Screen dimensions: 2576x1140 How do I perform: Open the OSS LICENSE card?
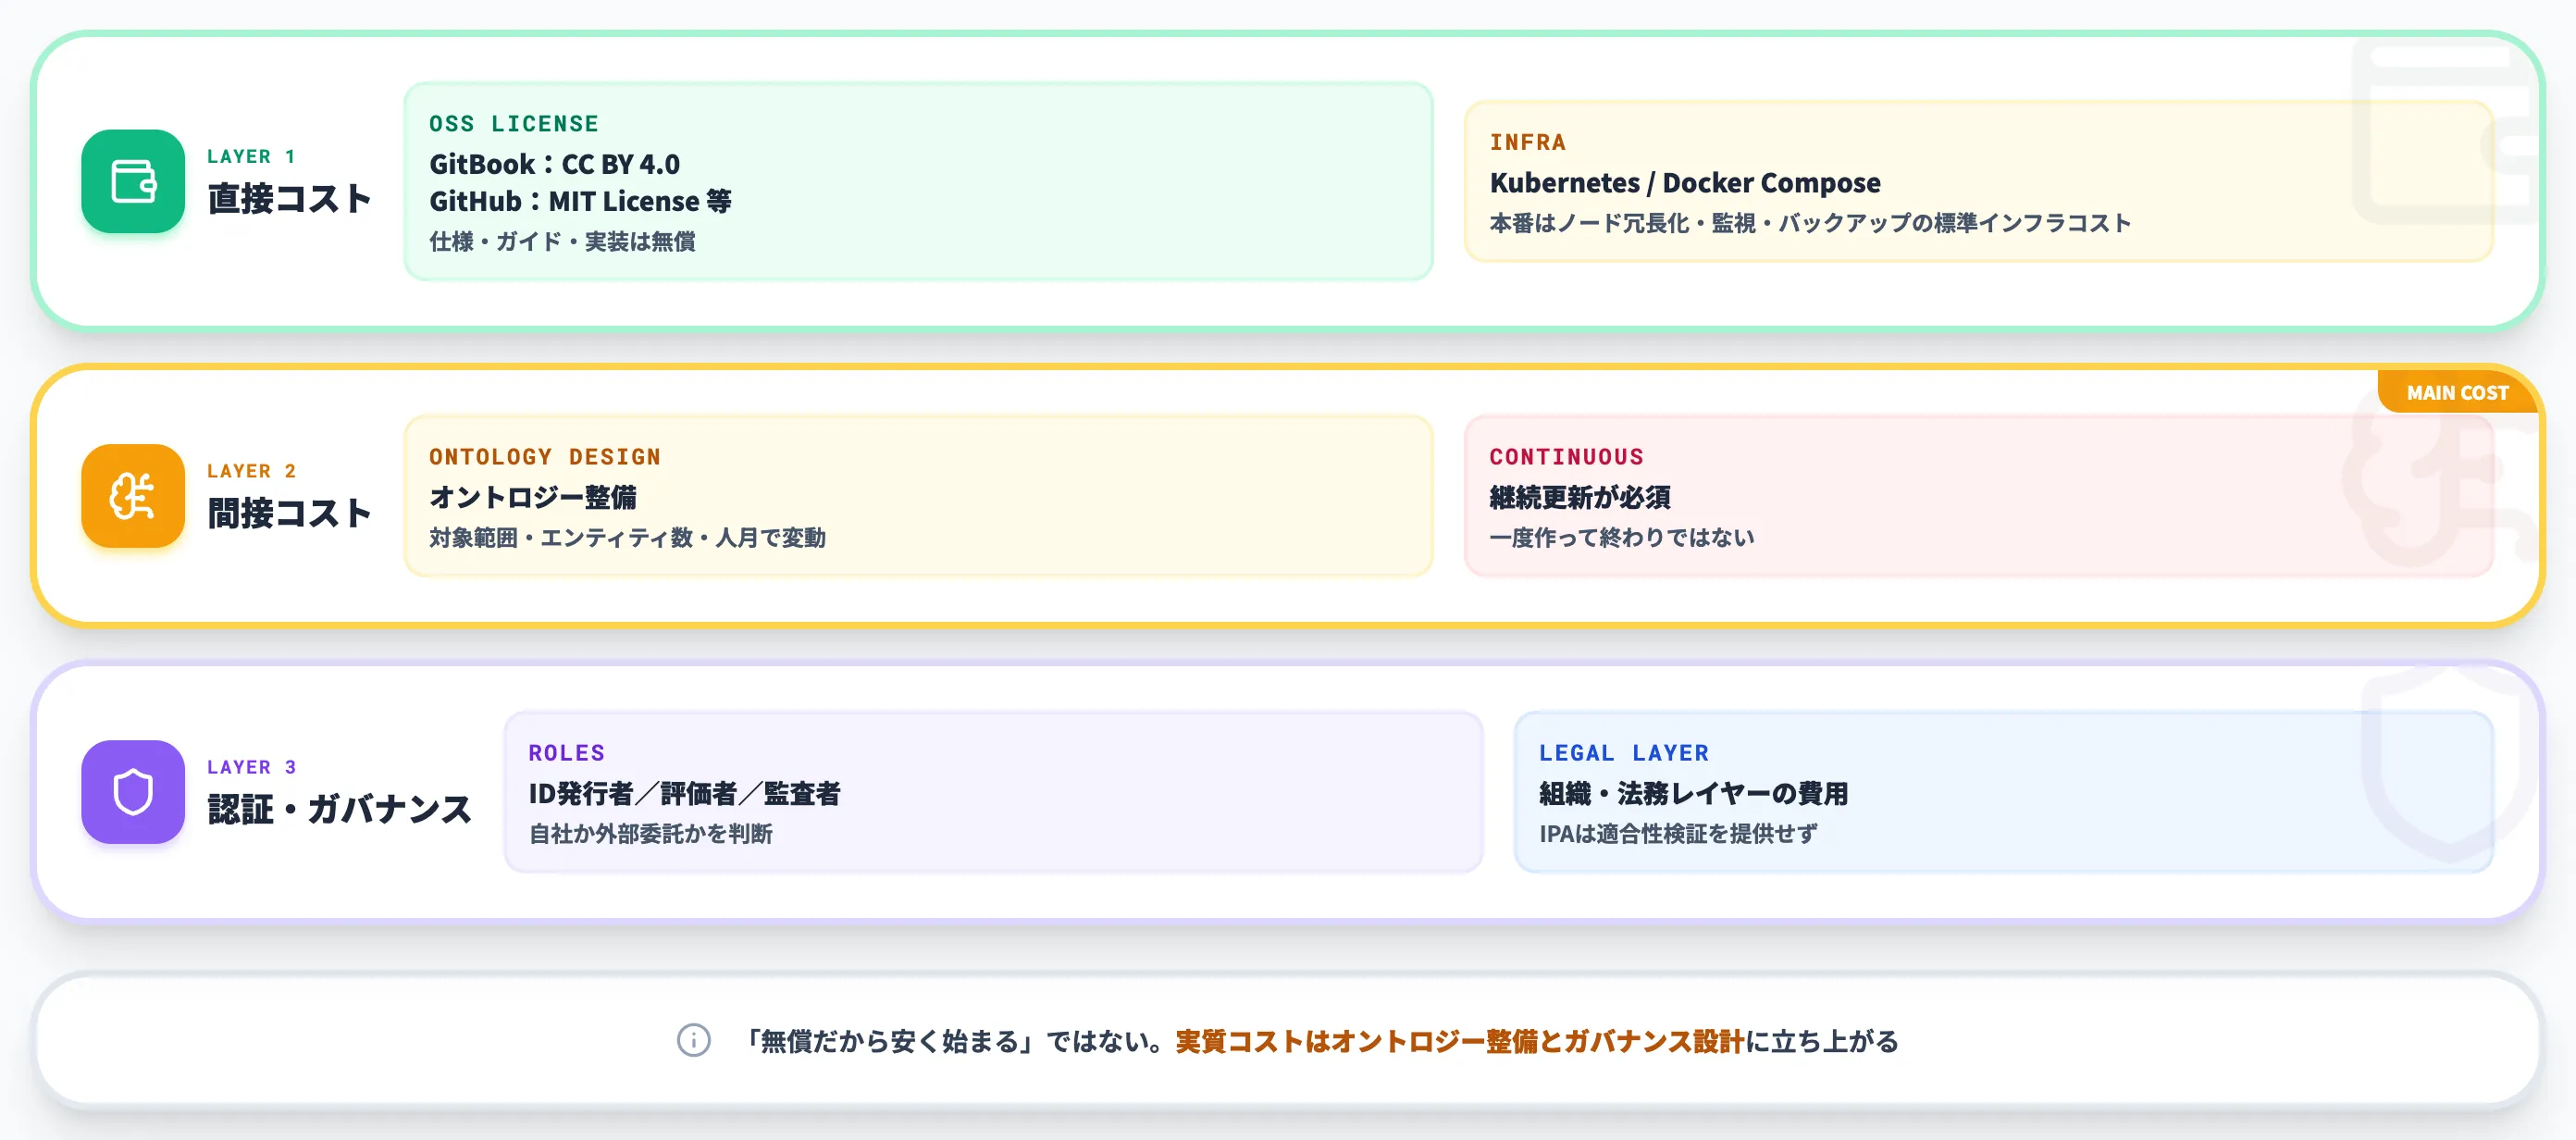(918, 181)
